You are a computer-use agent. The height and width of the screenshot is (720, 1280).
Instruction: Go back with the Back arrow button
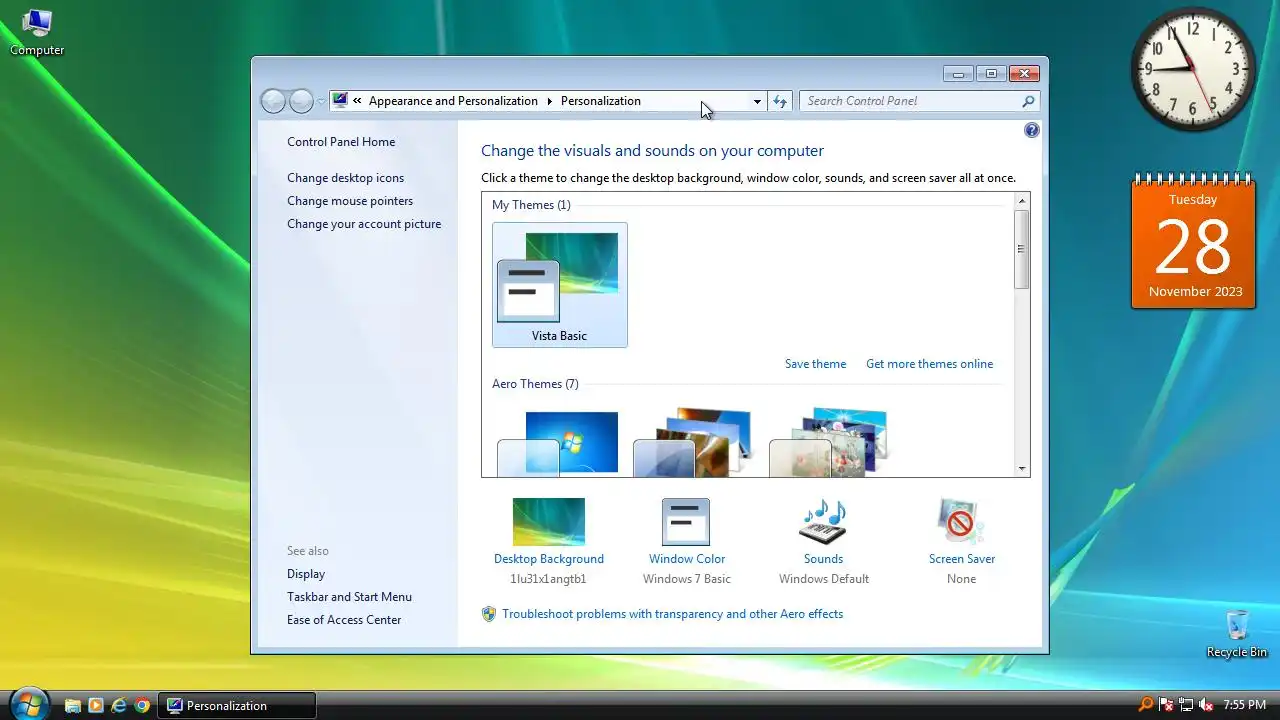click(x=273, y=101)
